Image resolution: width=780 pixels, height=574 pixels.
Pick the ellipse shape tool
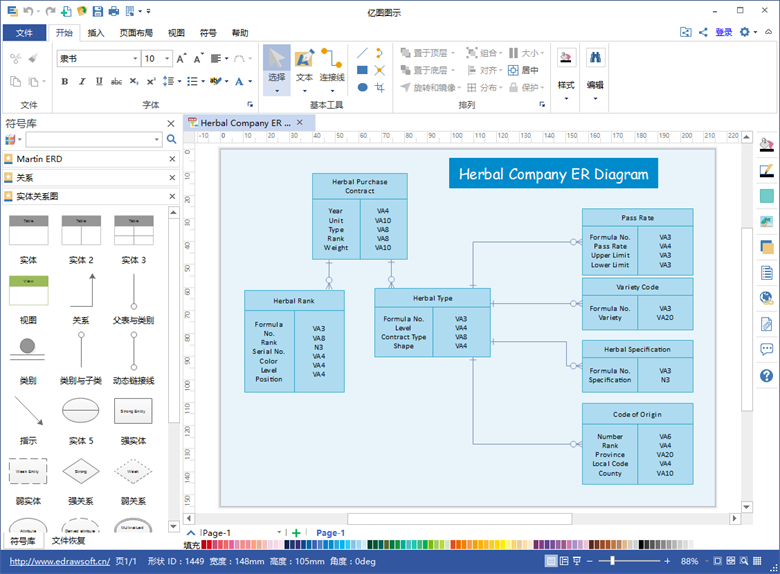pos(363,88)
